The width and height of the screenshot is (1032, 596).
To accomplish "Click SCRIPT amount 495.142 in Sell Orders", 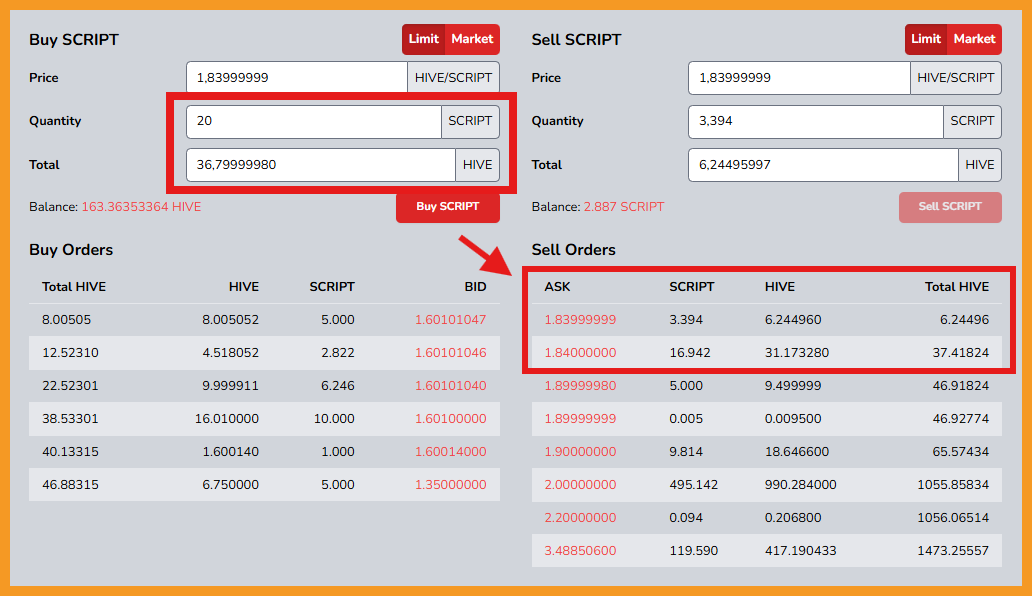I will (x=694, y=485).
